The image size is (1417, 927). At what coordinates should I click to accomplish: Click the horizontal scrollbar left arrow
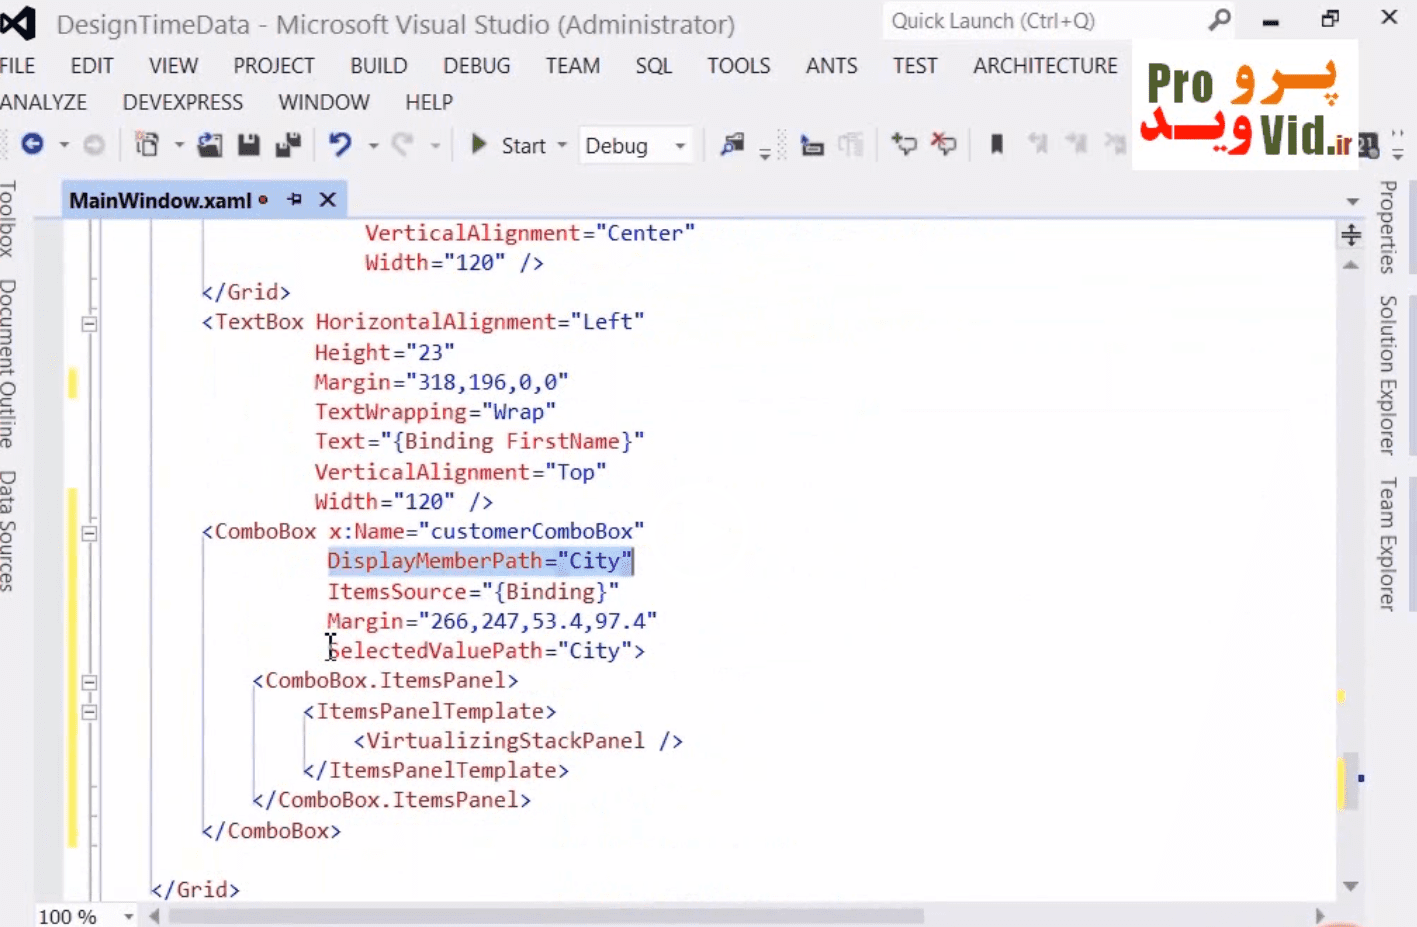pyautogui.click(x=154, y=916)
